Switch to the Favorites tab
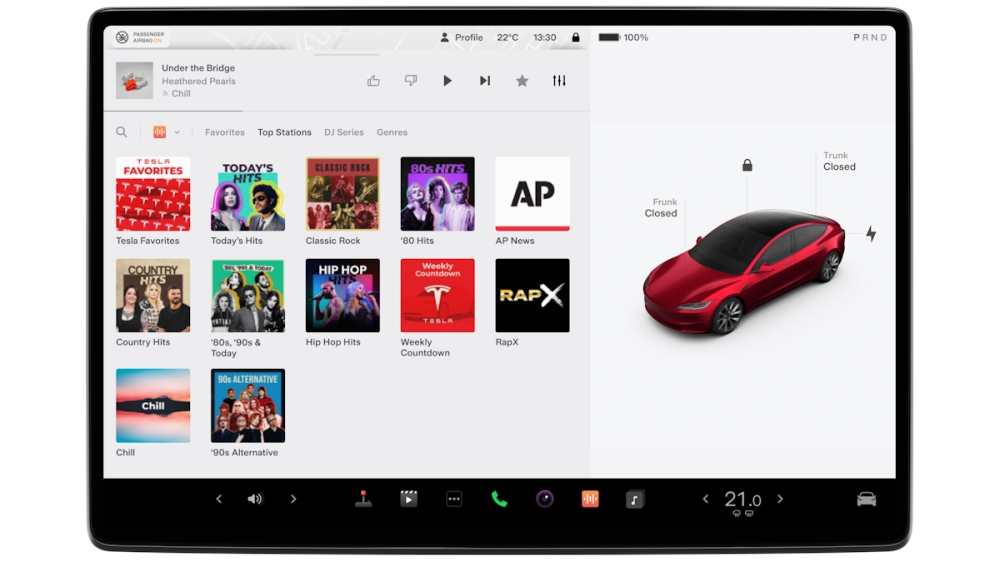Screen dimensions: 1000x562 [x=224, y=132]
